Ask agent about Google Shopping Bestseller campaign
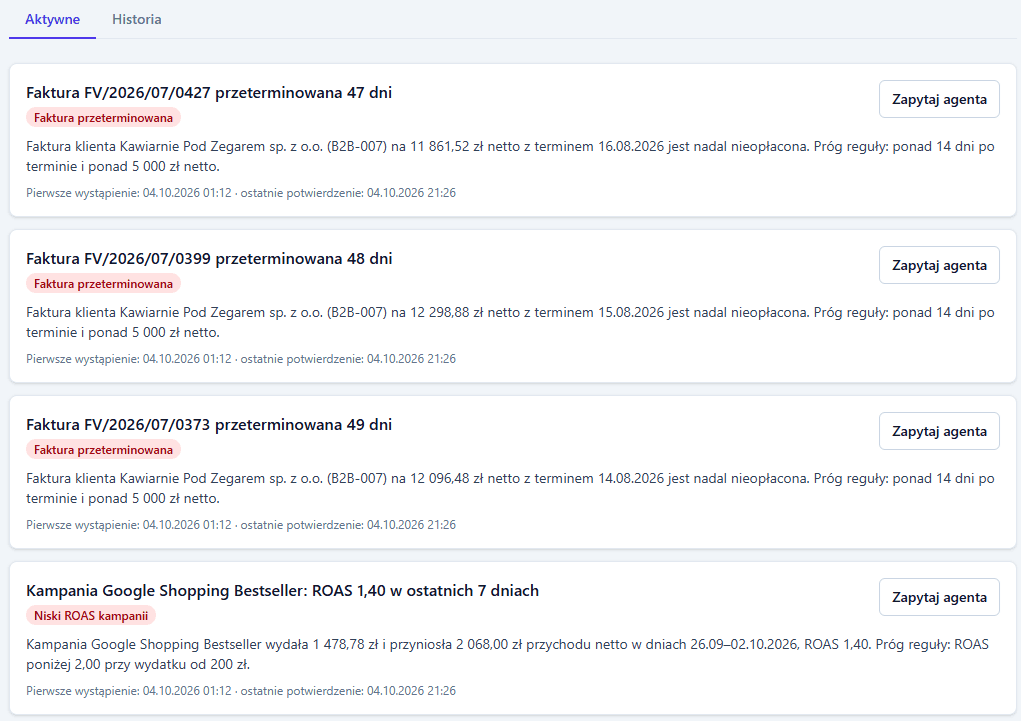This screenshot has width=1021, height=721. pyautogui.click(x=939, y=597)
